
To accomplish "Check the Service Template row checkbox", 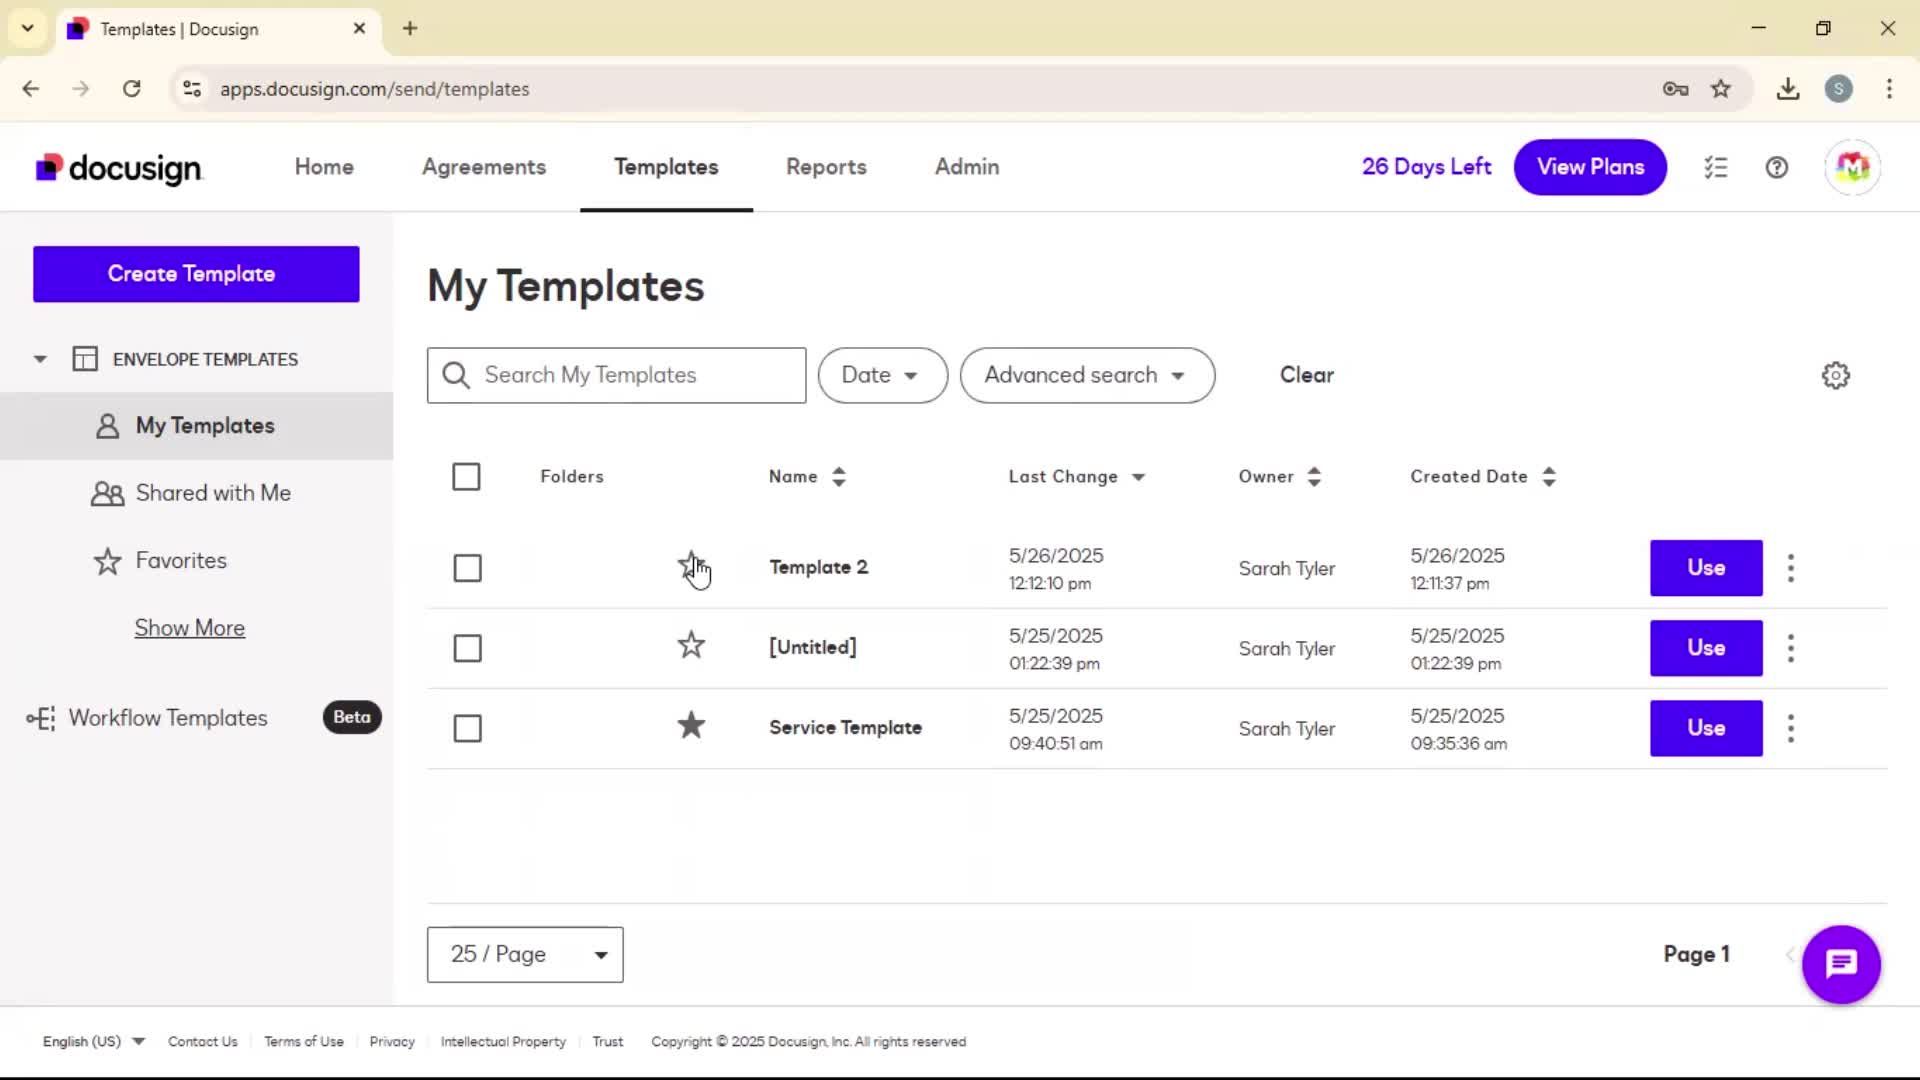I will pyautogui.click(x=467, y=728).
